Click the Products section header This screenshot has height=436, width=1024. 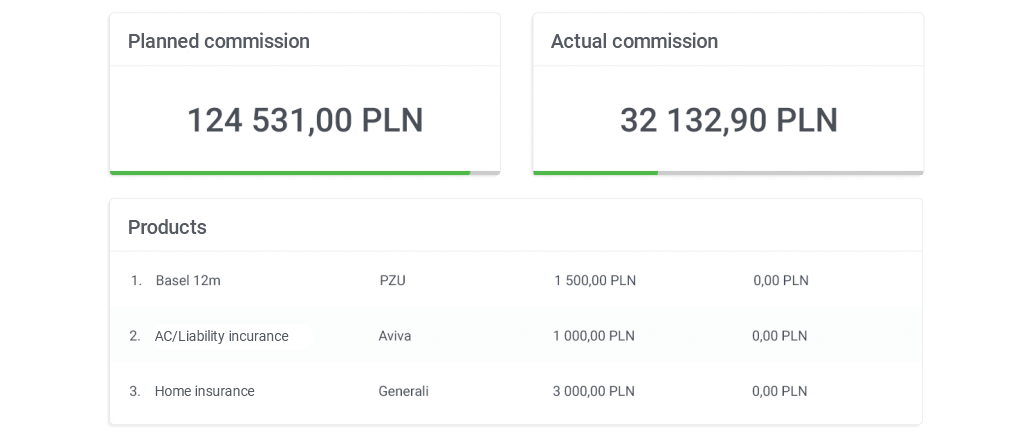pos(167,227)
